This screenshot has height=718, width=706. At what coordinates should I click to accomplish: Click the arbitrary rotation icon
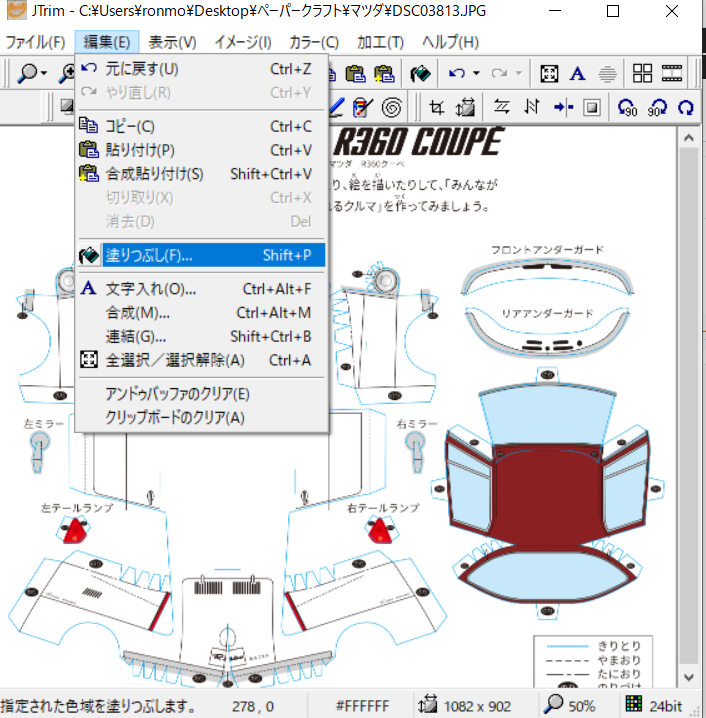pos(685,108)
